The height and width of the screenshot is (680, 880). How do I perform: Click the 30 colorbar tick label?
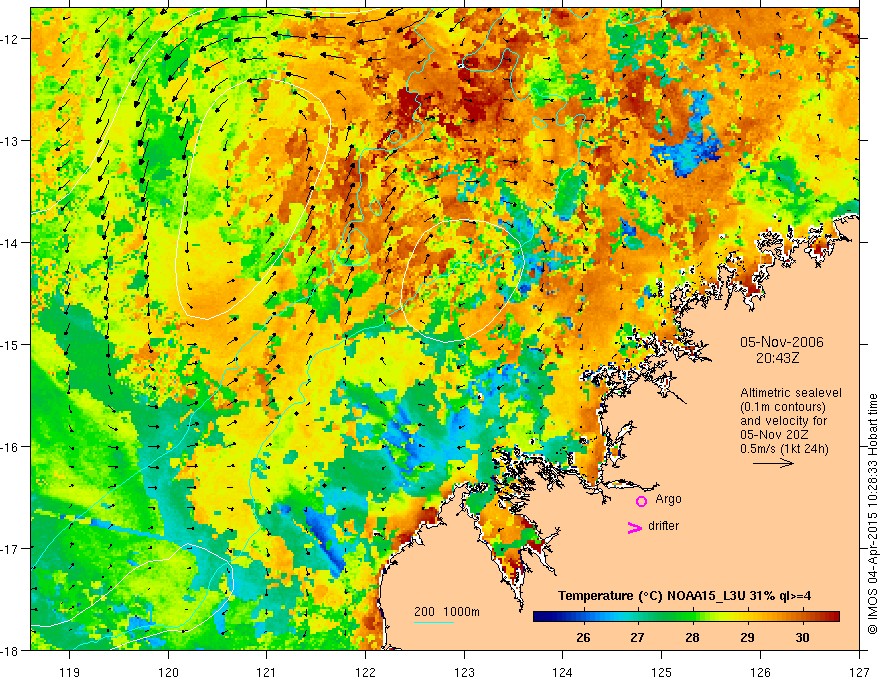pyautogui.click(x=803, y=637)
